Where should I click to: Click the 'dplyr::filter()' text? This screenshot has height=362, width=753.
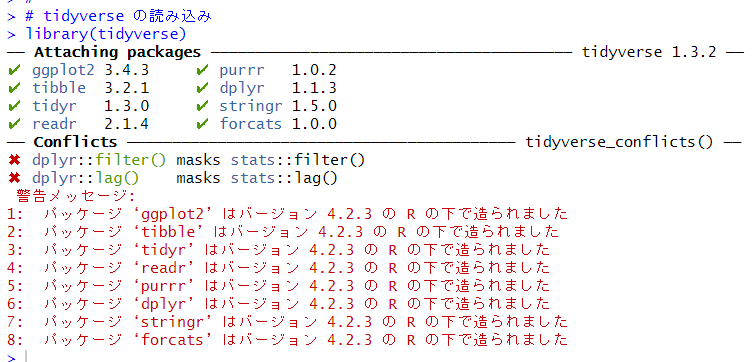point(98,160)
